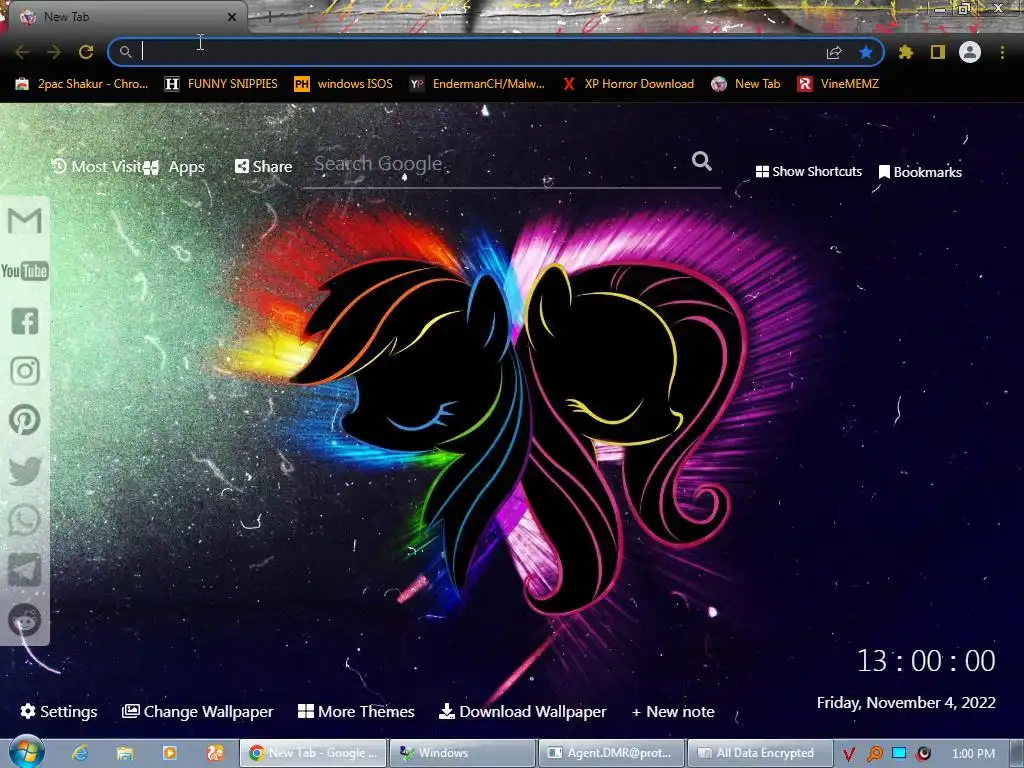Click Download Wallpaper
Screen dimensions: 1024x768
(522, 711)
